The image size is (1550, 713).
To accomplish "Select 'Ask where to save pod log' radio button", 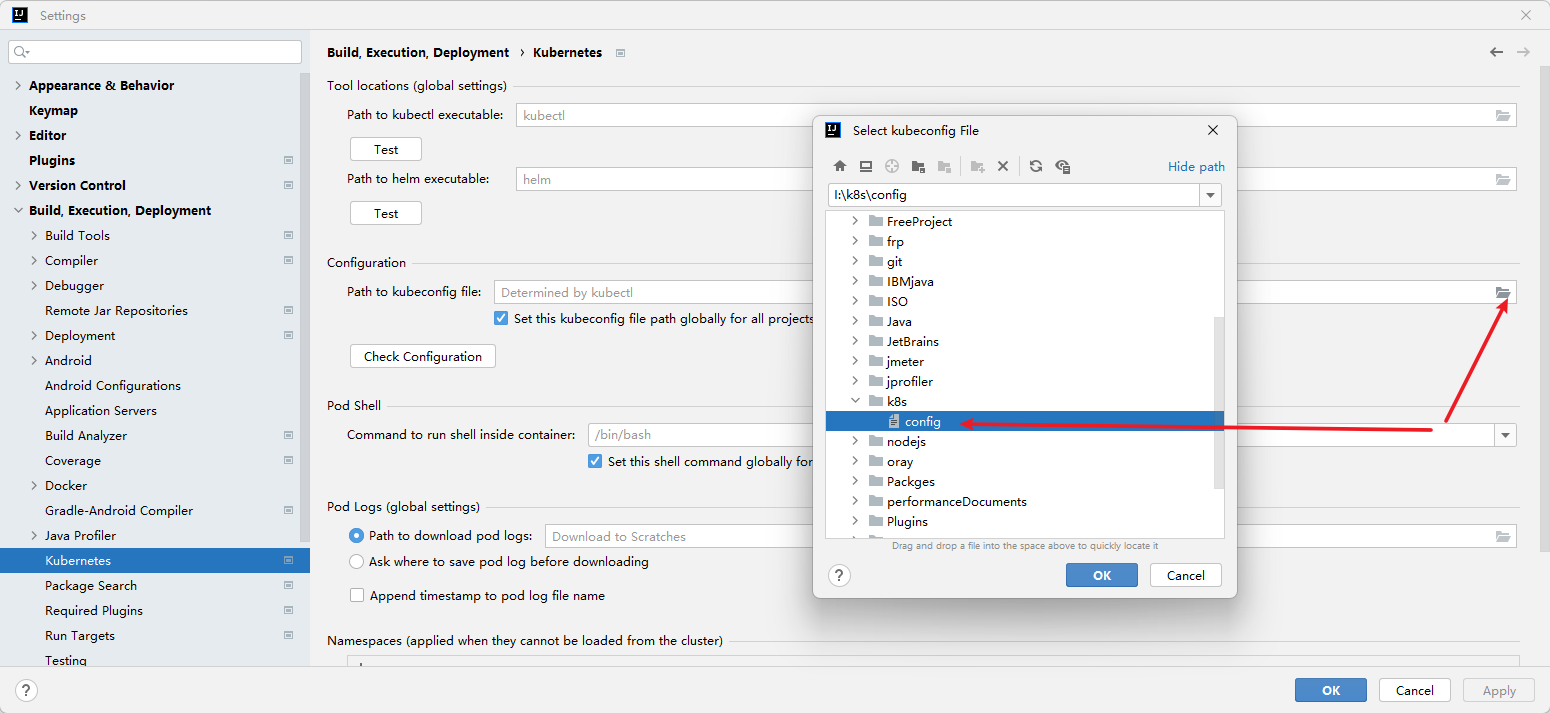I will tap(357, 562).
